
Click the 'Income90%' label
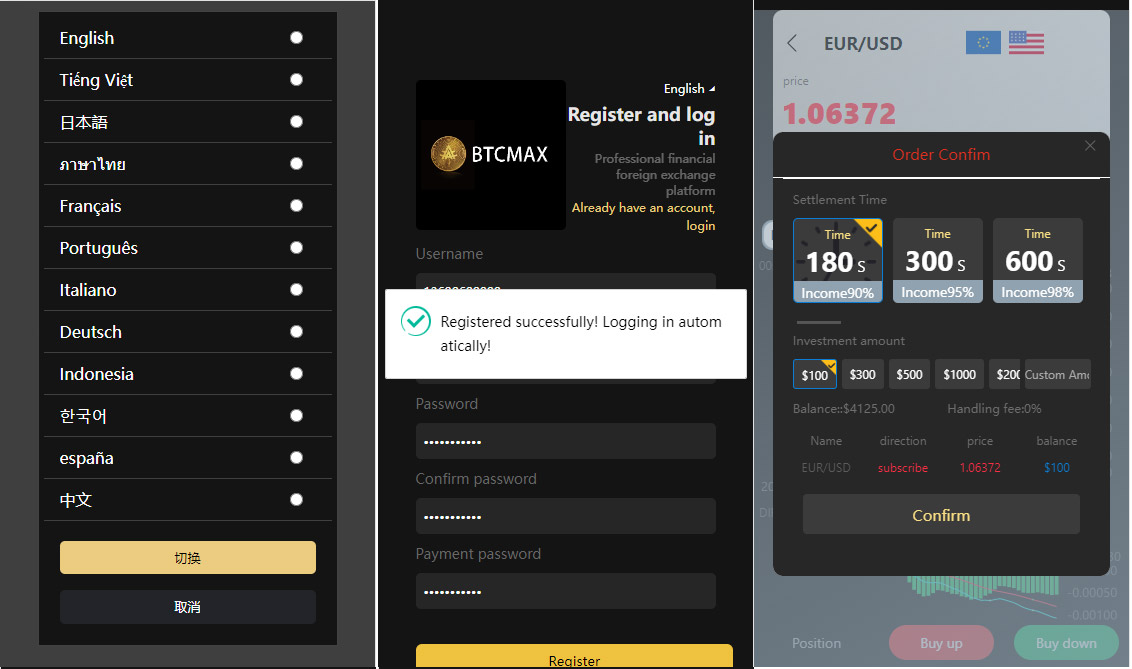coord(837,293)
